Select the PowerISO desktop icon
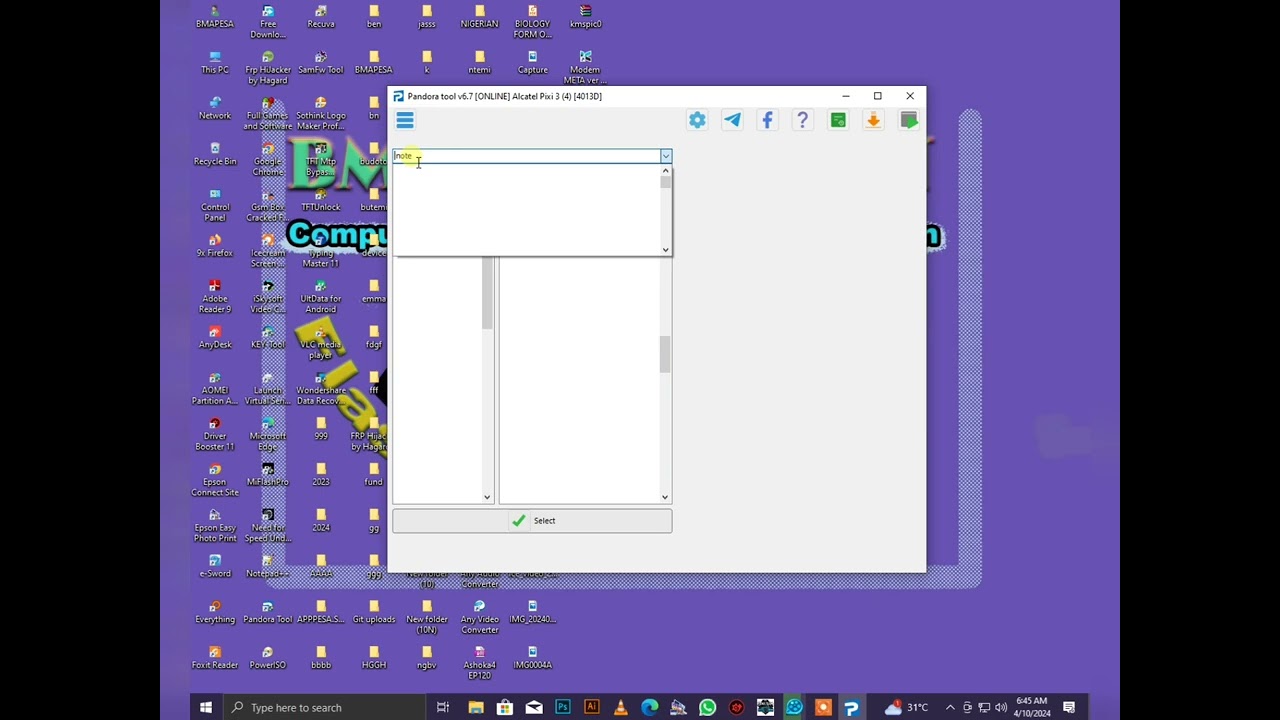Image resolution: width=1280 pixels, height=720 pixels. (x=268, y=658)
